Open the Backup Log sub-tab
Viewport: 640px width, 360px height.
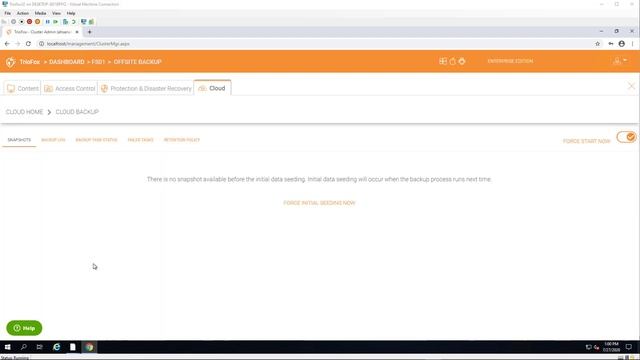point(53,140)
